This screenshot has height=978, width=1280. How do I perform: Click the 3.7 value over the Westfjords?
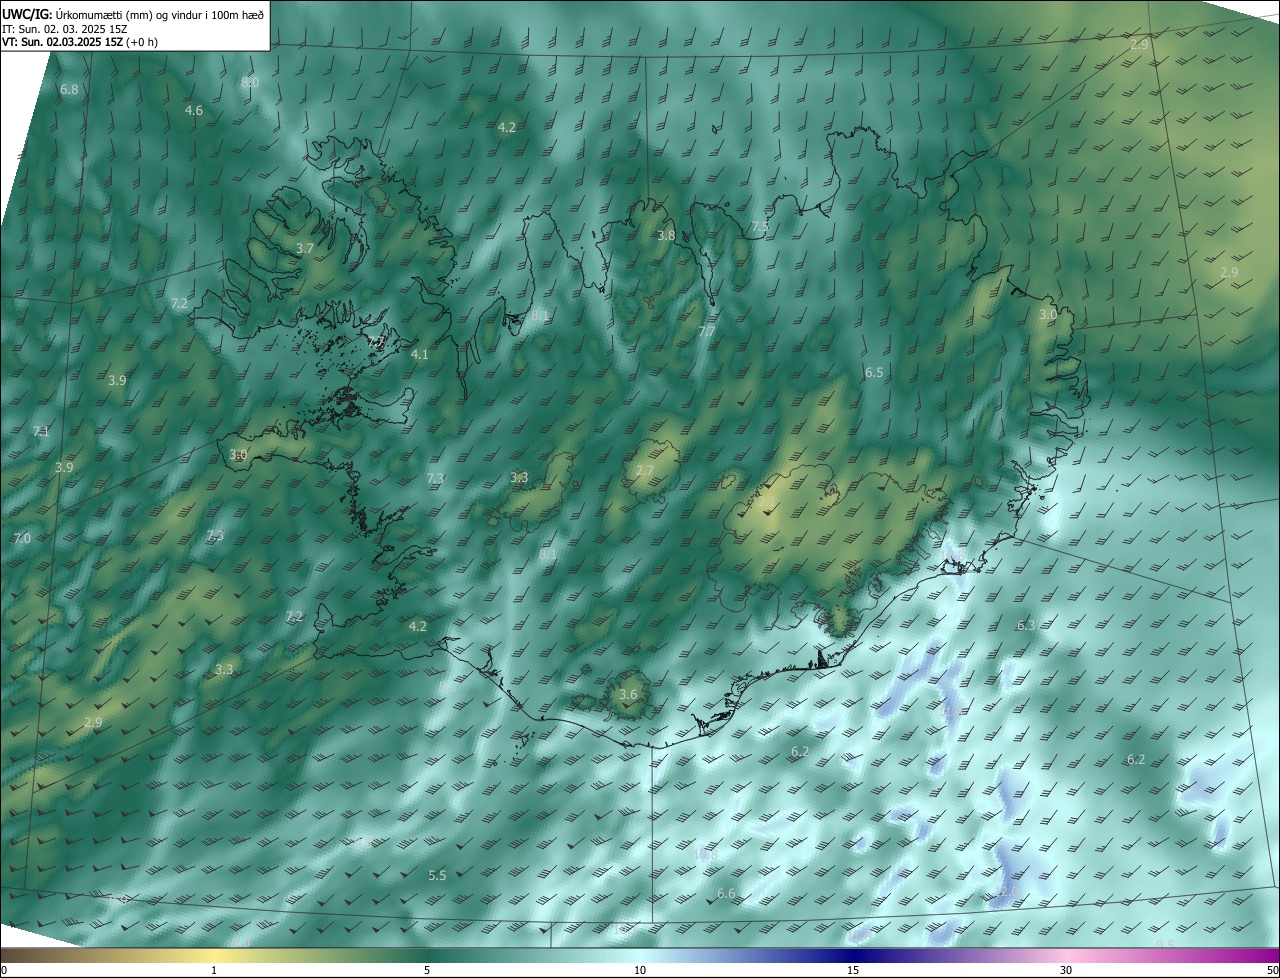click(x=306, y=248)
